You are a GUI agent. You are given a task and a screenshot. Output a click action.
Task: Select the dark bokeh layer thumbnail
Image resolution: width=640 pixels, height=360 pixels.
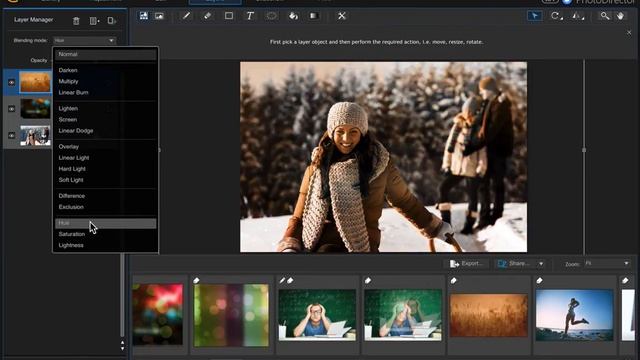tap(36, 108)
